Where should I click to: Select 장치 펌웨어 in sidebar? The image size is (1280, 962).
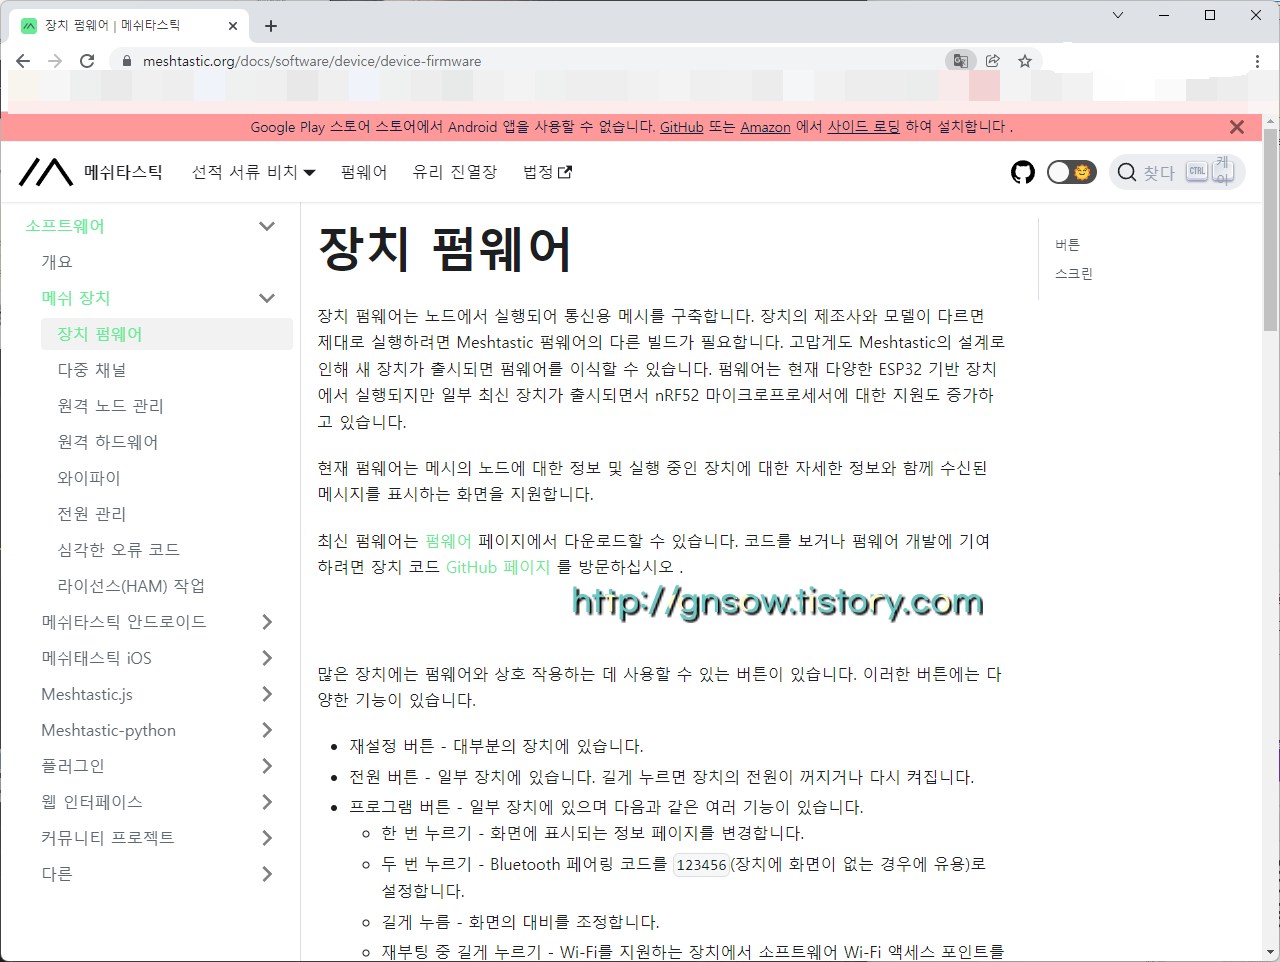point(166,334)
